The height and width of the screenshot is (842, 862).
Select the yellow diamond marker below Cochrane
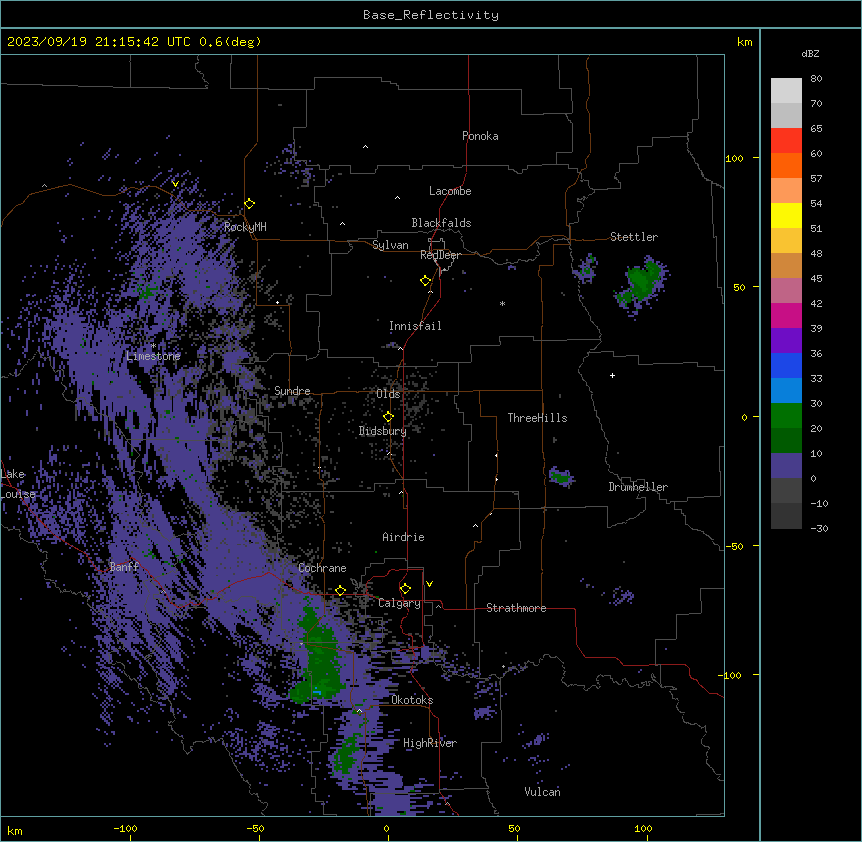[340, 591]
